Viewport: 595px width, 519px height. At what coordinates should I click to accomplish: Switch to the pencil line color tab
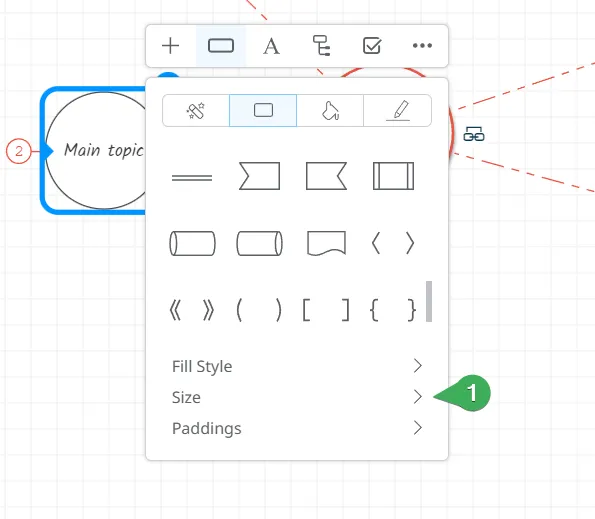click(x=397, y=110)
